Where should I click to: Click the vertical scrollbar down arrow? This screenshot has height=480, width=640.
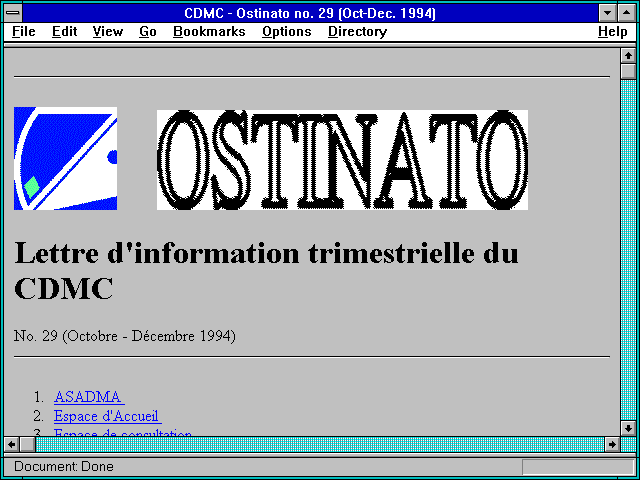627,428
